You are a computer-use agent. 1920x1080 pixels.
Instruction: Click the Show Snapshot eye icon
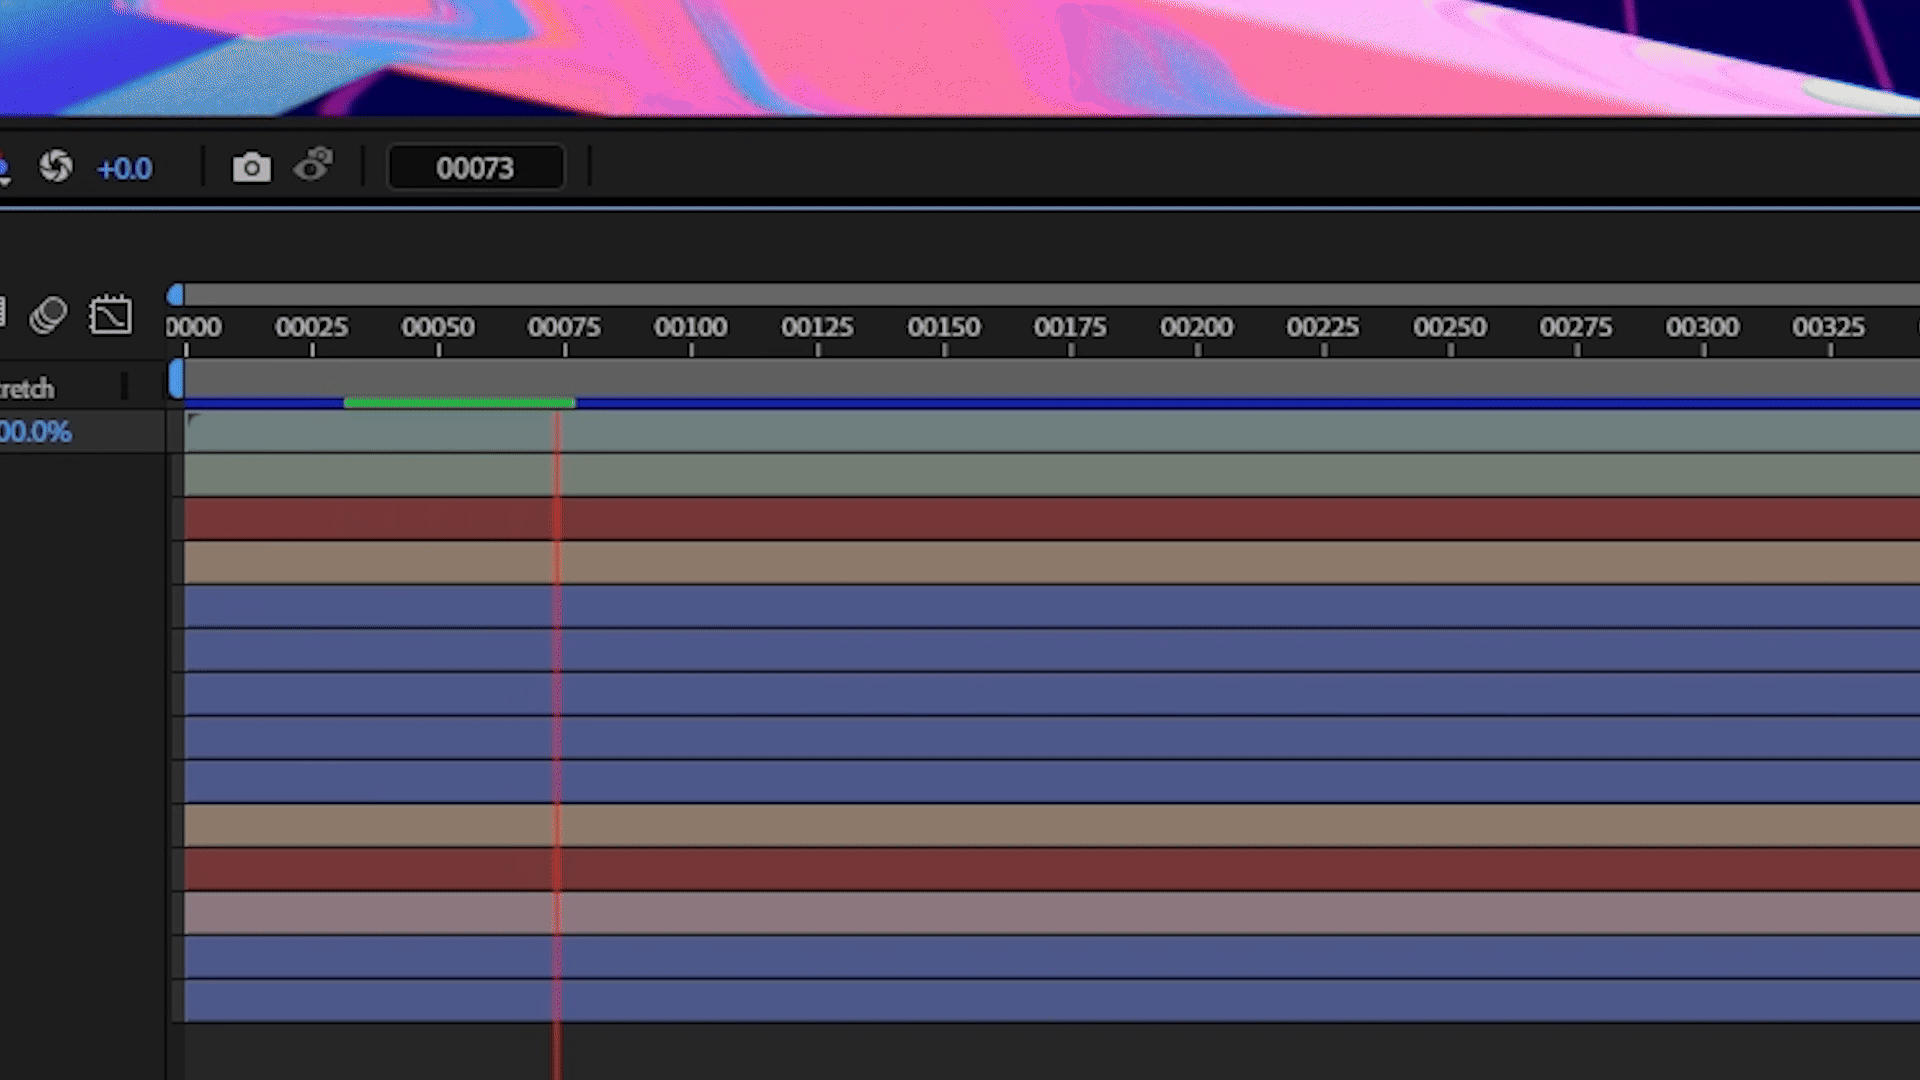pyautogui.click(x=313, y=167)
